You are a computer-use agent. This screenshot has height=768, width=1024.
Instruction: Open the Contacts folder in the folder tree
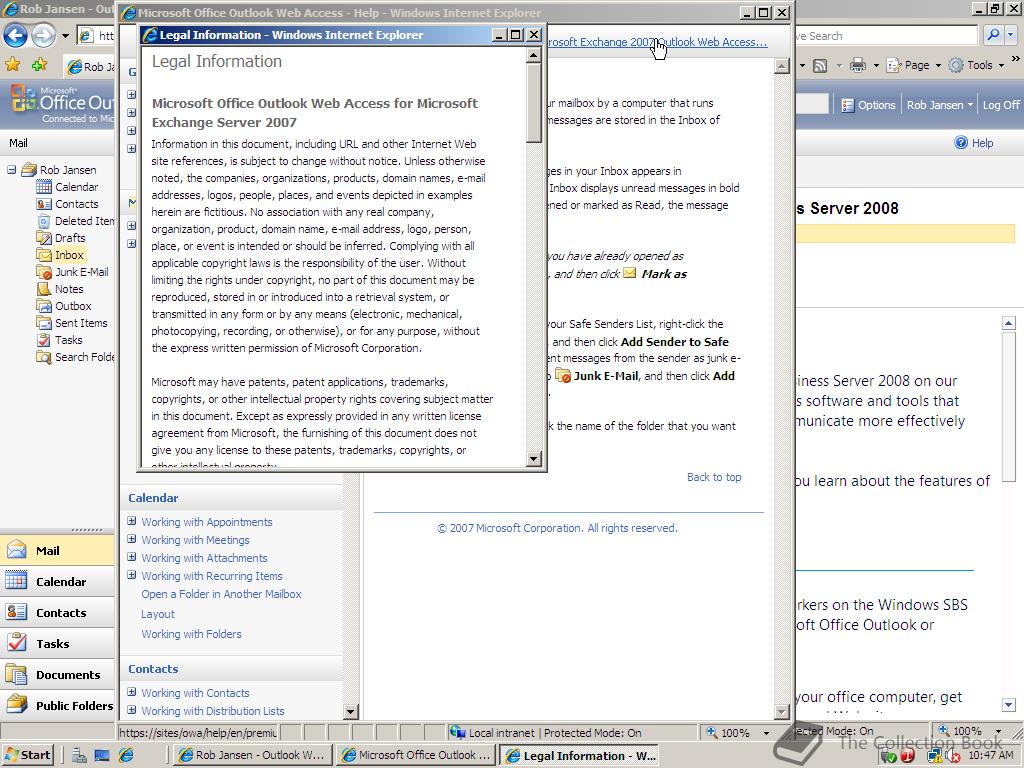[76, 204]
